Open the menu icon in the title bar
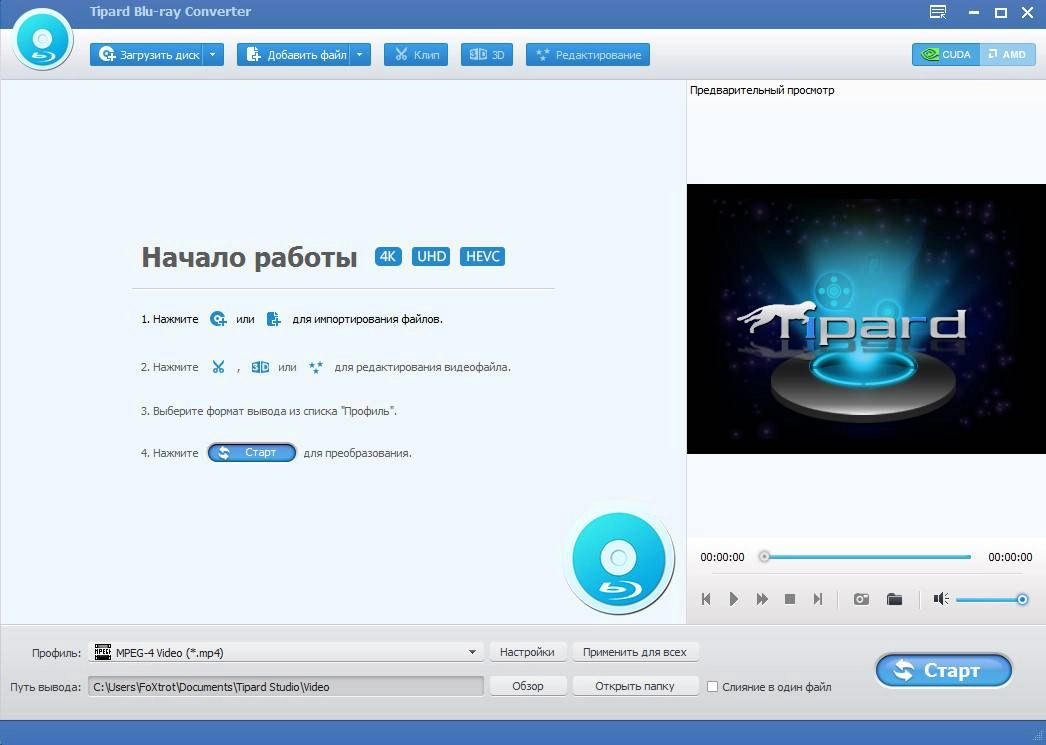The width and height of the screenshot is (1046, 745). [938, 12]
